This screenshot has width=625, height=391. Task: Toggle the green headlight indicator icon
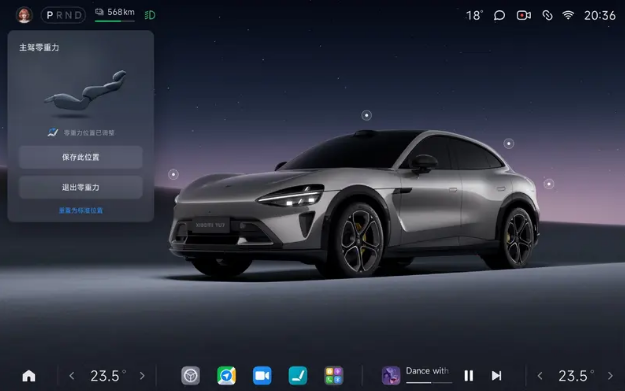150,15
